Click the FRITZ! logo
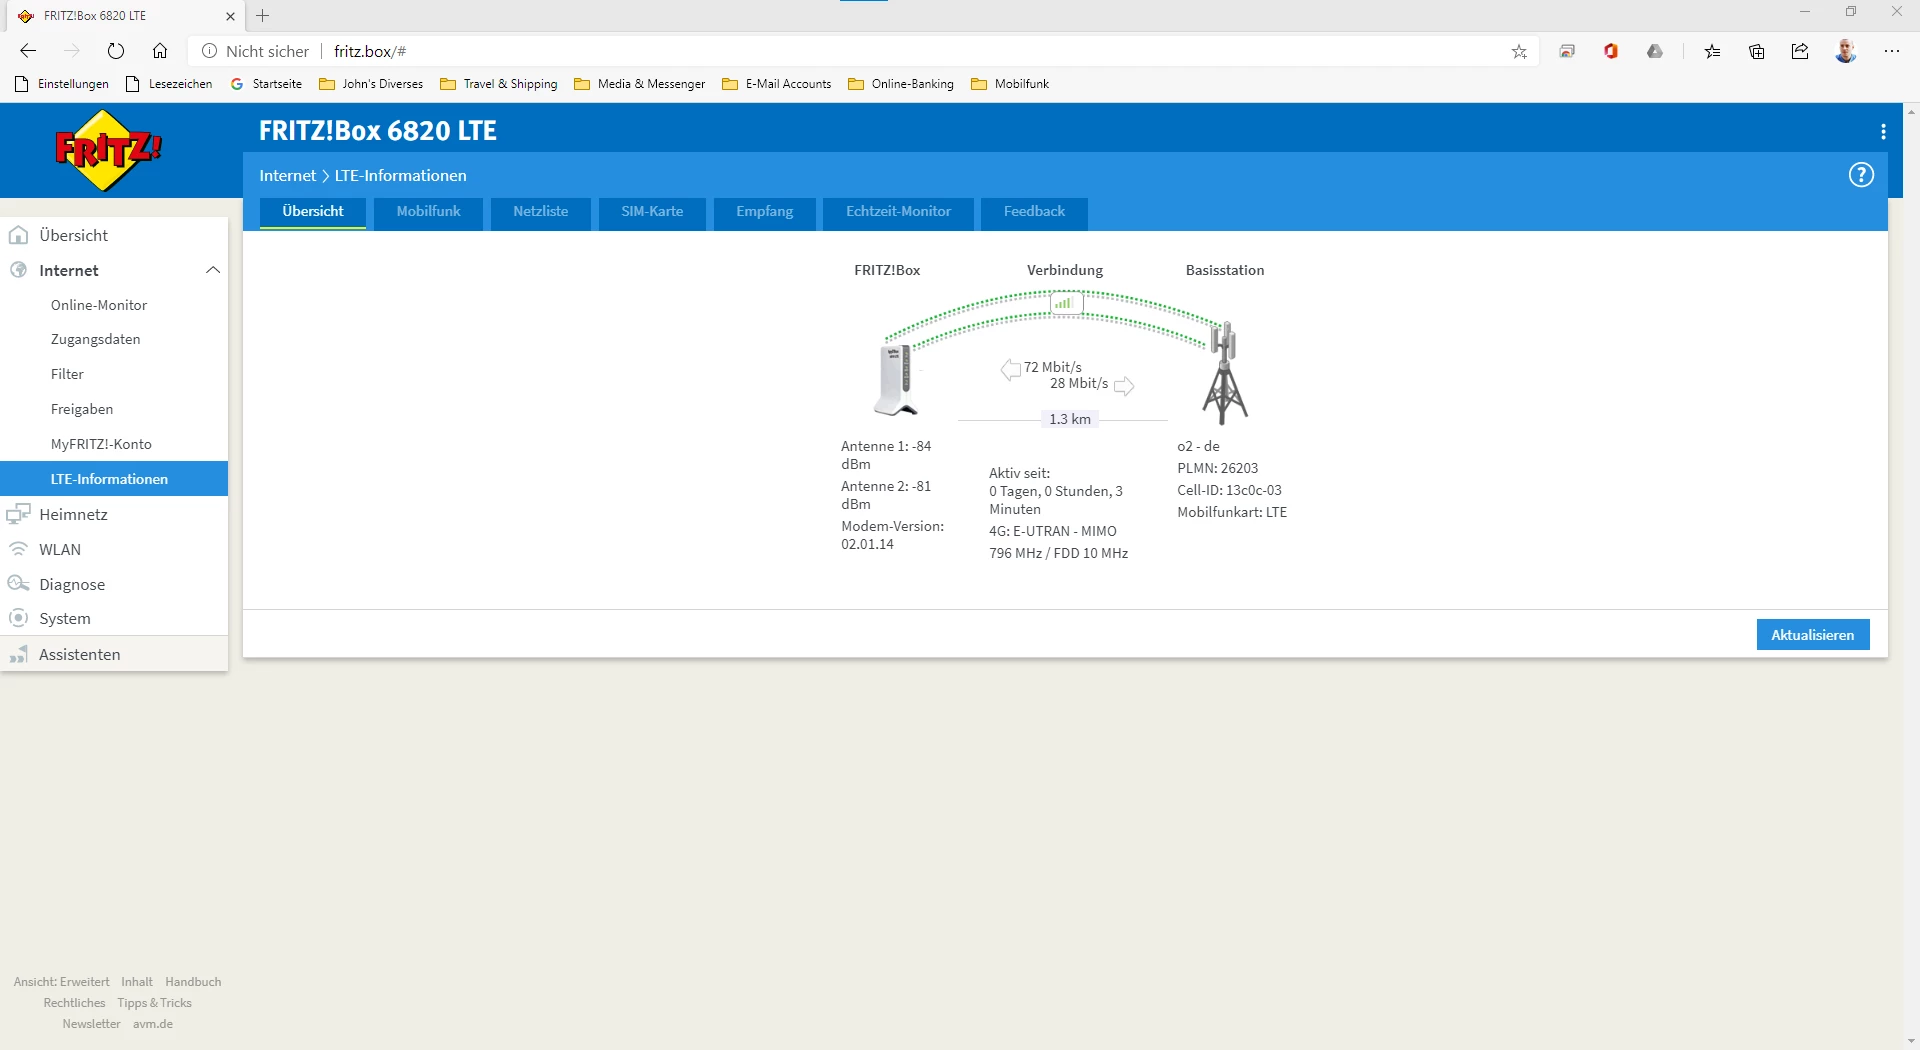 (x=108, y=151)
